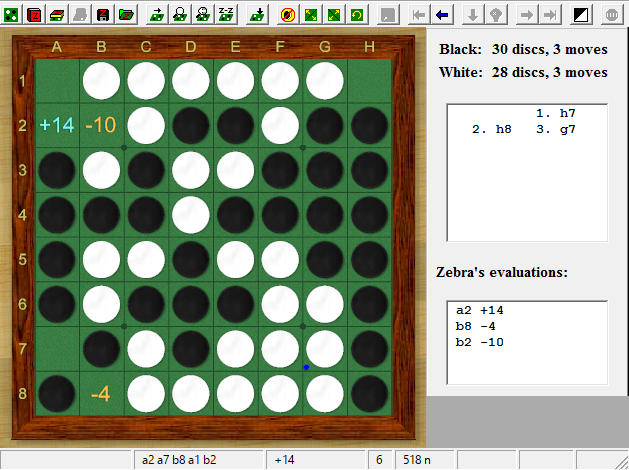Click the grey square icon beside rotate

coord(388,15)
